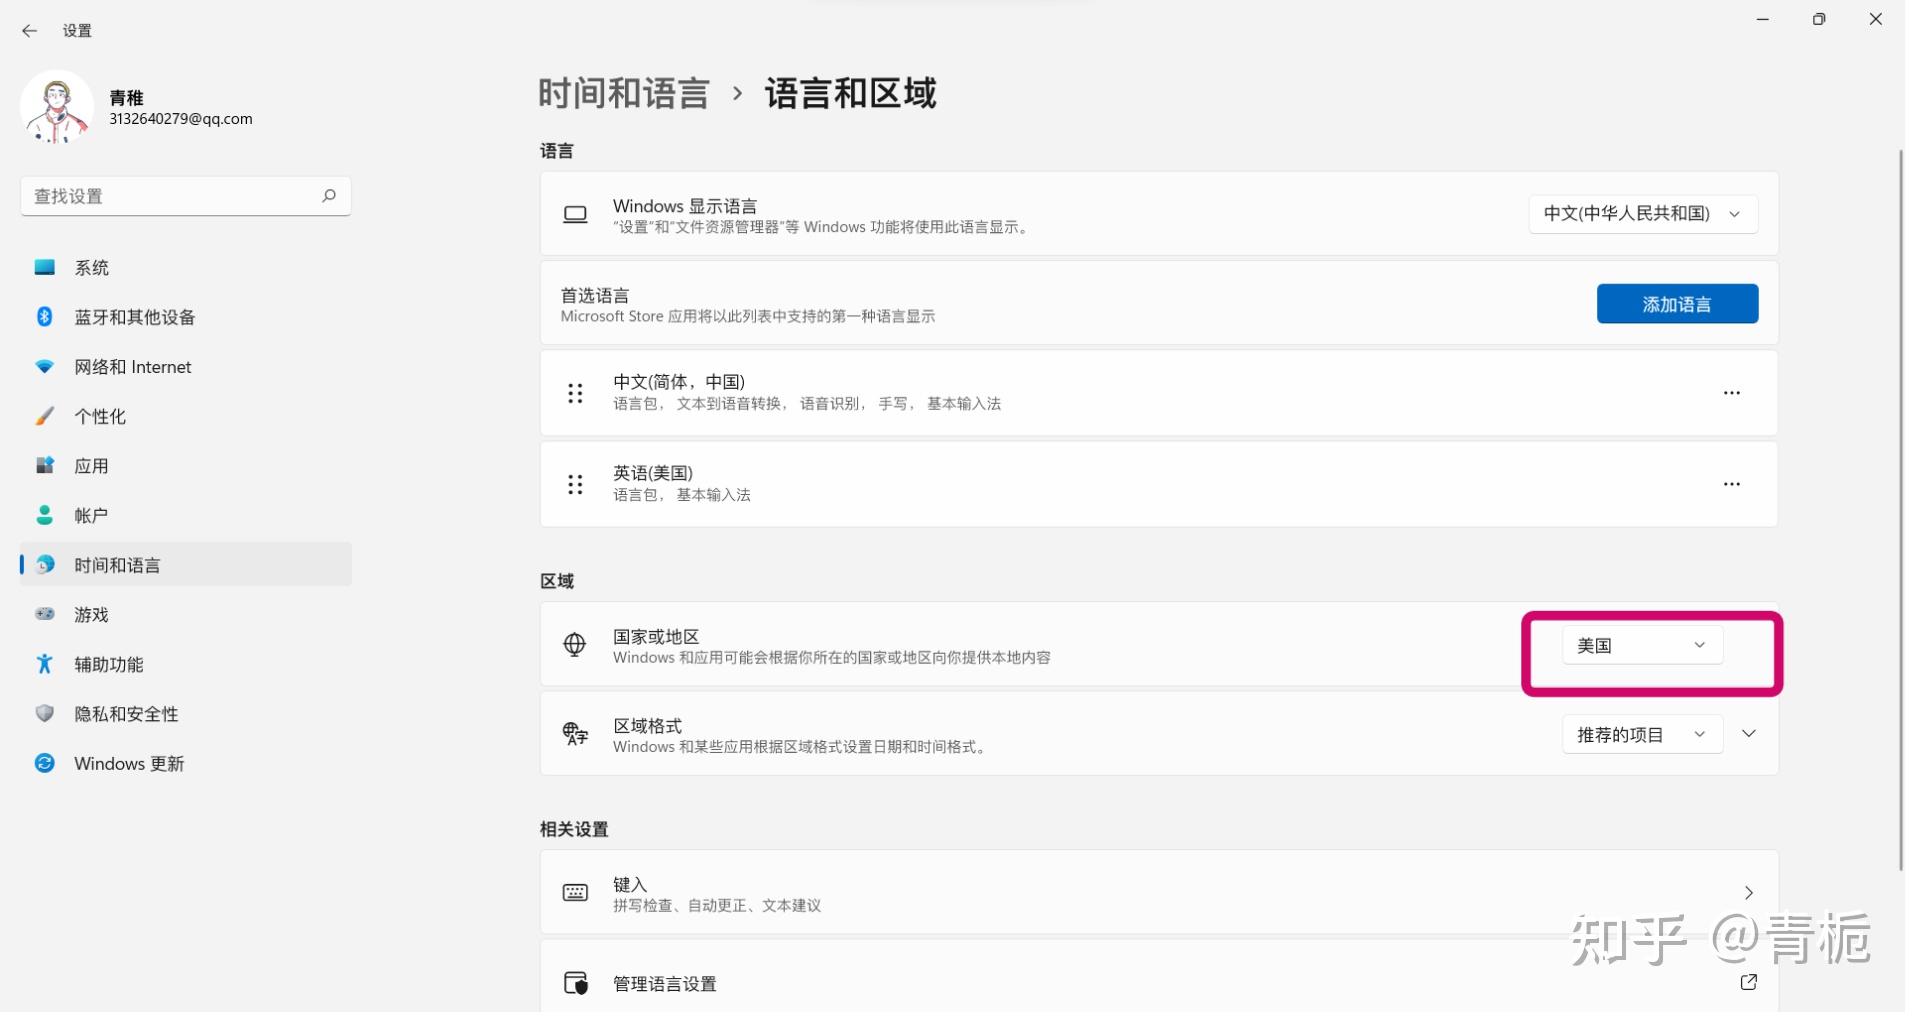Open Windows 显示语言 dropdown
Screen dimensions: 1920x1017
click(x=1654, y=215)
